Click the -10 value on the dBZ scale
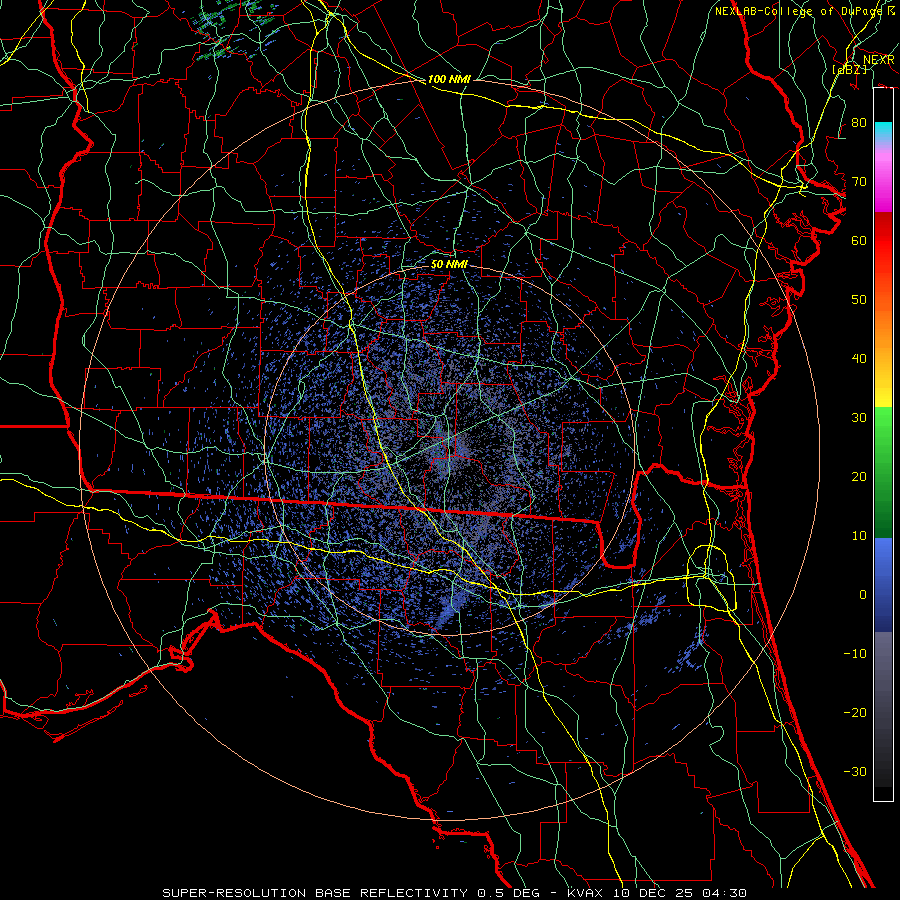 tap(855, 653)
